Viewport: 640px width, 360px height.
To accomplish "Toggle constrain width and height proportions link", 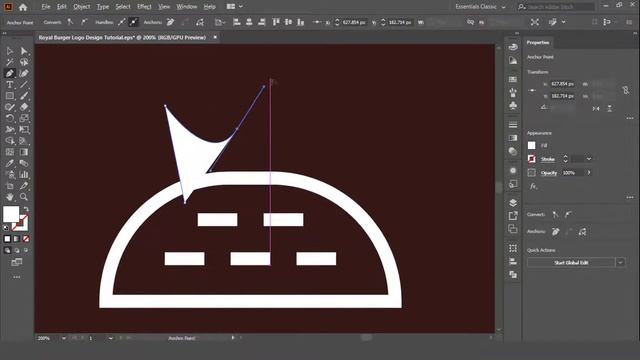I will point(626,90).
